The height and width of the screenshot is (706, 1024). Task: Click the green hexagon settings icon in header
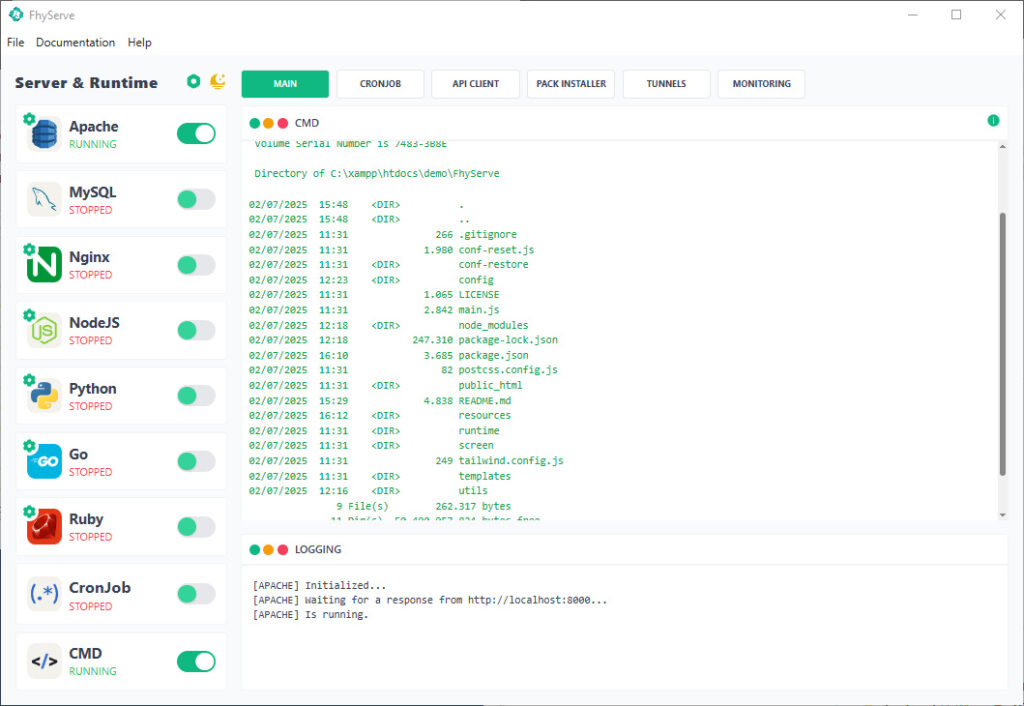(x=193, y=81)
